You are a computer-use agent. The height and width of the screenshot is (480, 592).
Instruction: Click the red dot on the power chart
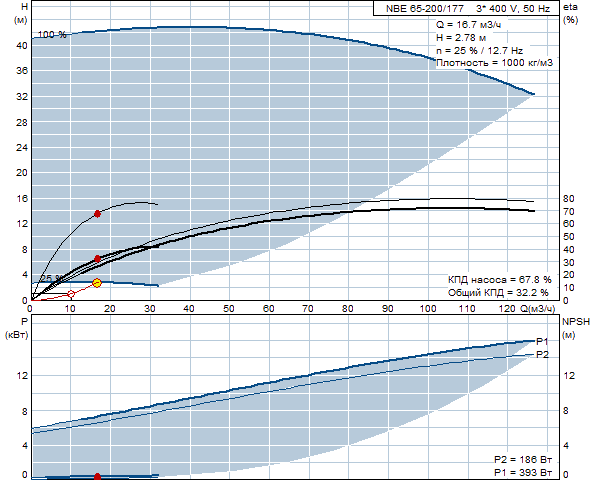(97, 477)
